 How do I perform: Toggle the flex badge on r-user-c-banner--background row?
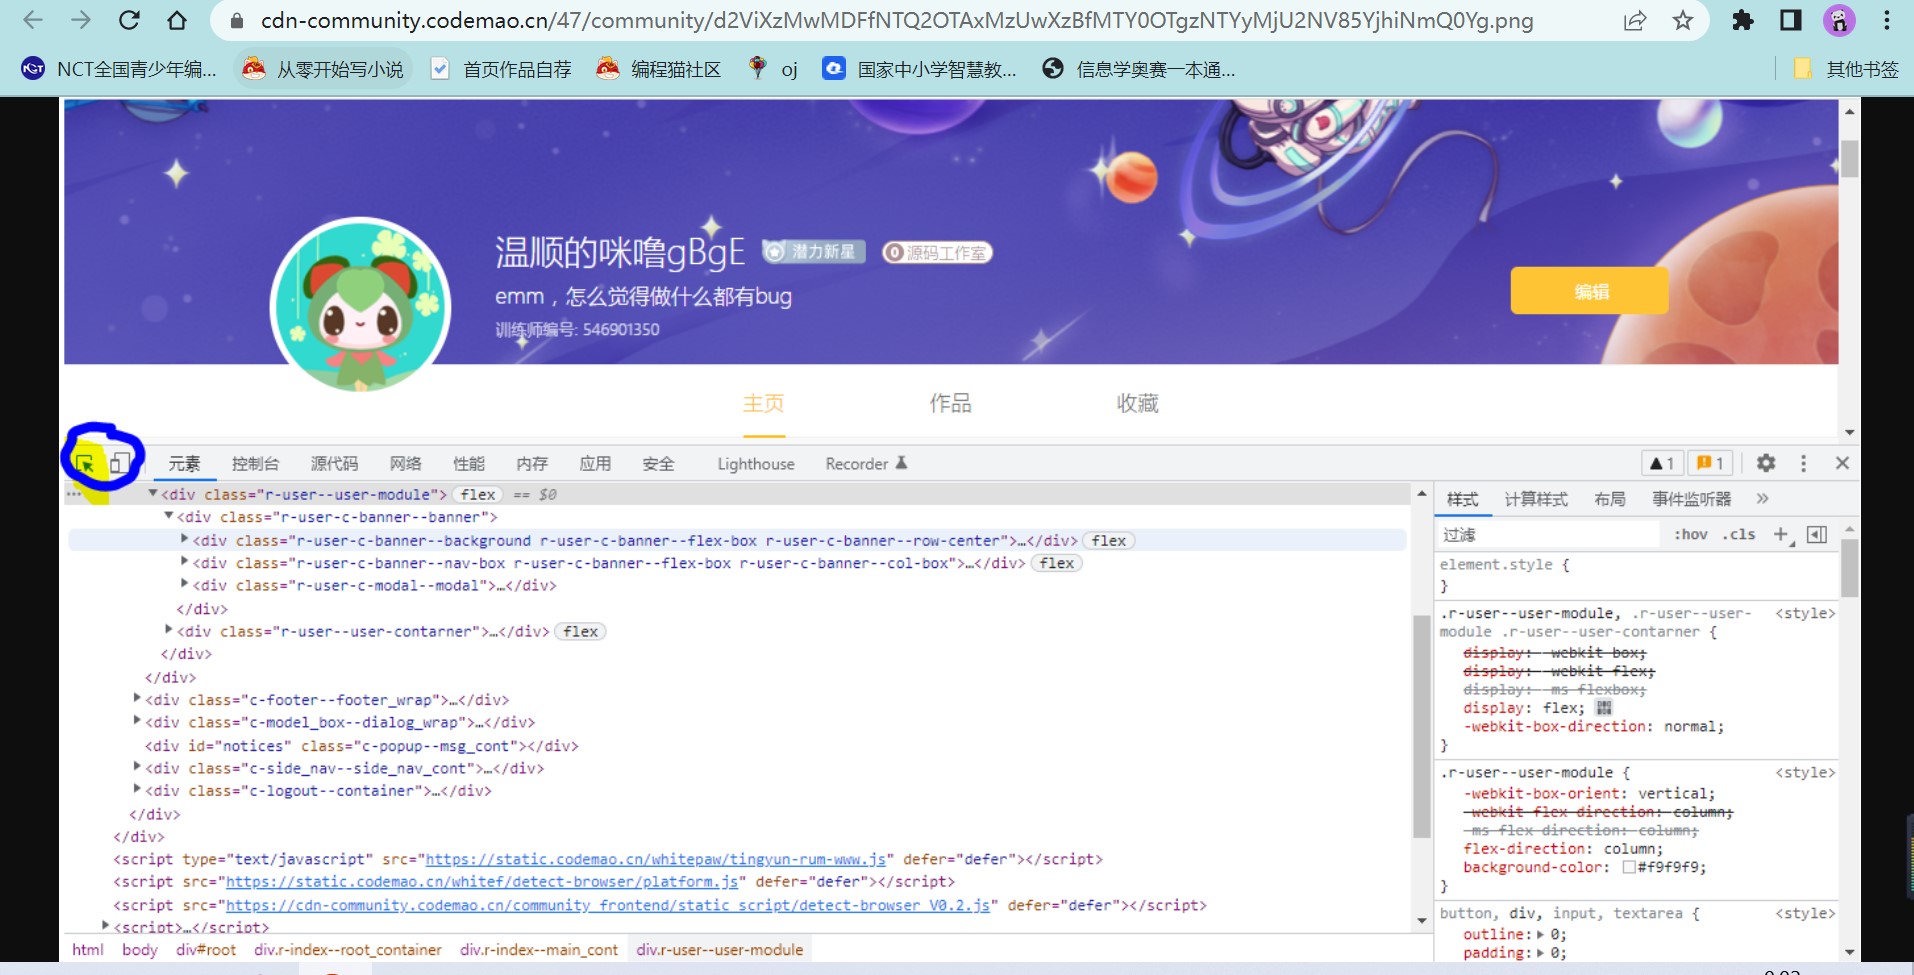tap(1109, 541)
